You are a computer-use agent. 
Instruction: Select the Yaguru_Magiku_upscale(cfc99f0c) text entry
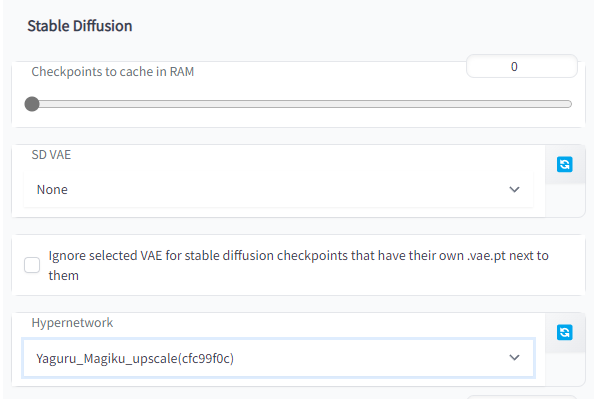point(135,358)
